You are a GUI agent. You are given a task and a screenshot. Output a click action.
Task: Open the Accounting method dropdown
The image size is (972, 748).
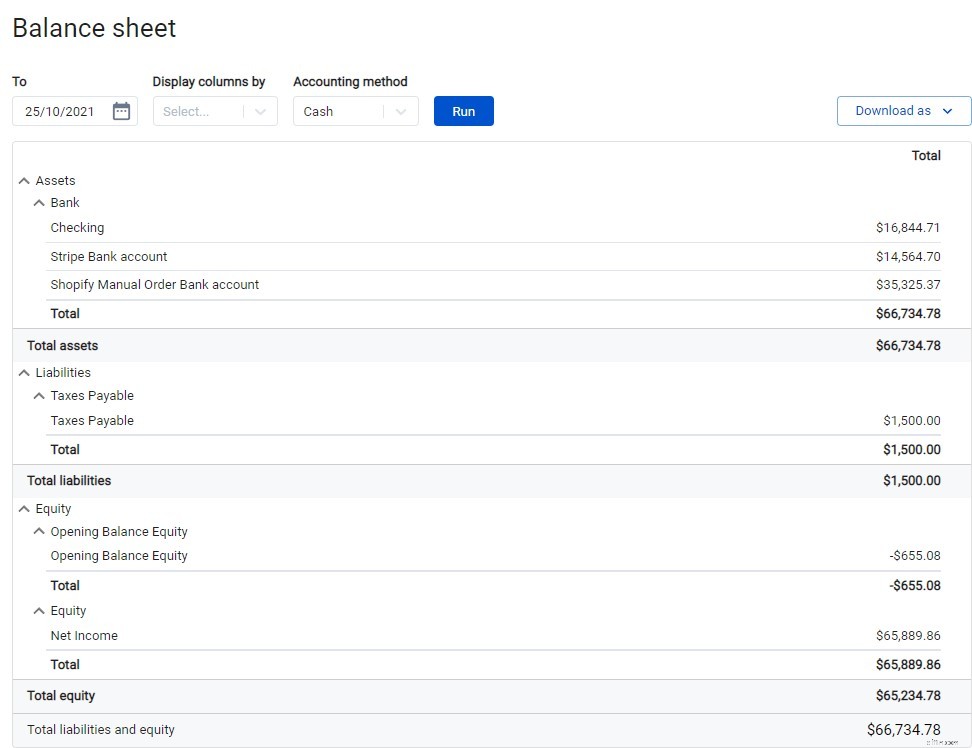(x=355, y=111)
